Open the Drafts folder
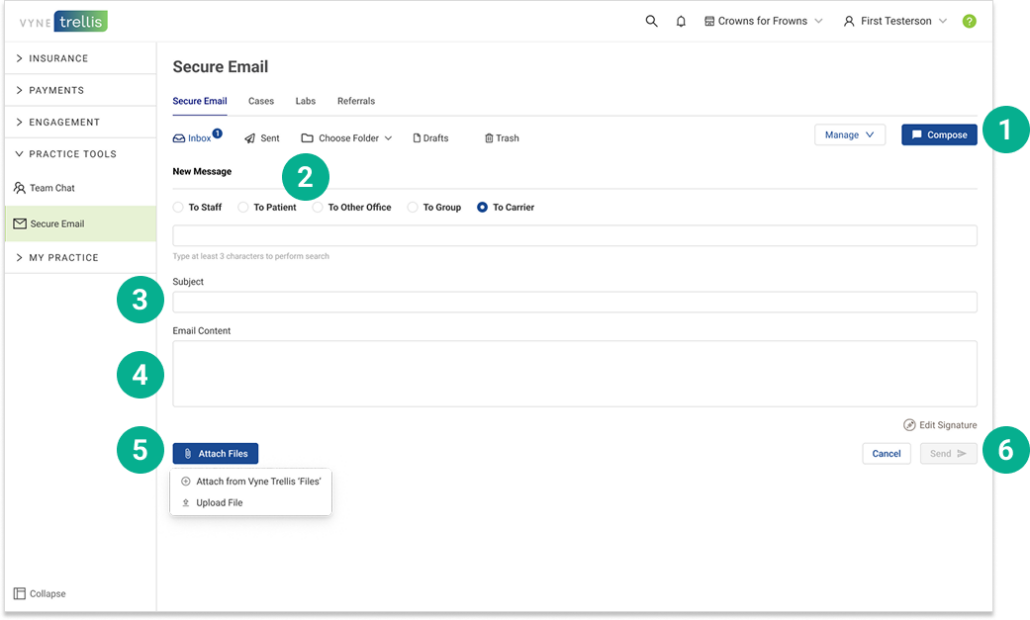The width and height of the screenshot is (1030, 620). [x=430, y=139]
